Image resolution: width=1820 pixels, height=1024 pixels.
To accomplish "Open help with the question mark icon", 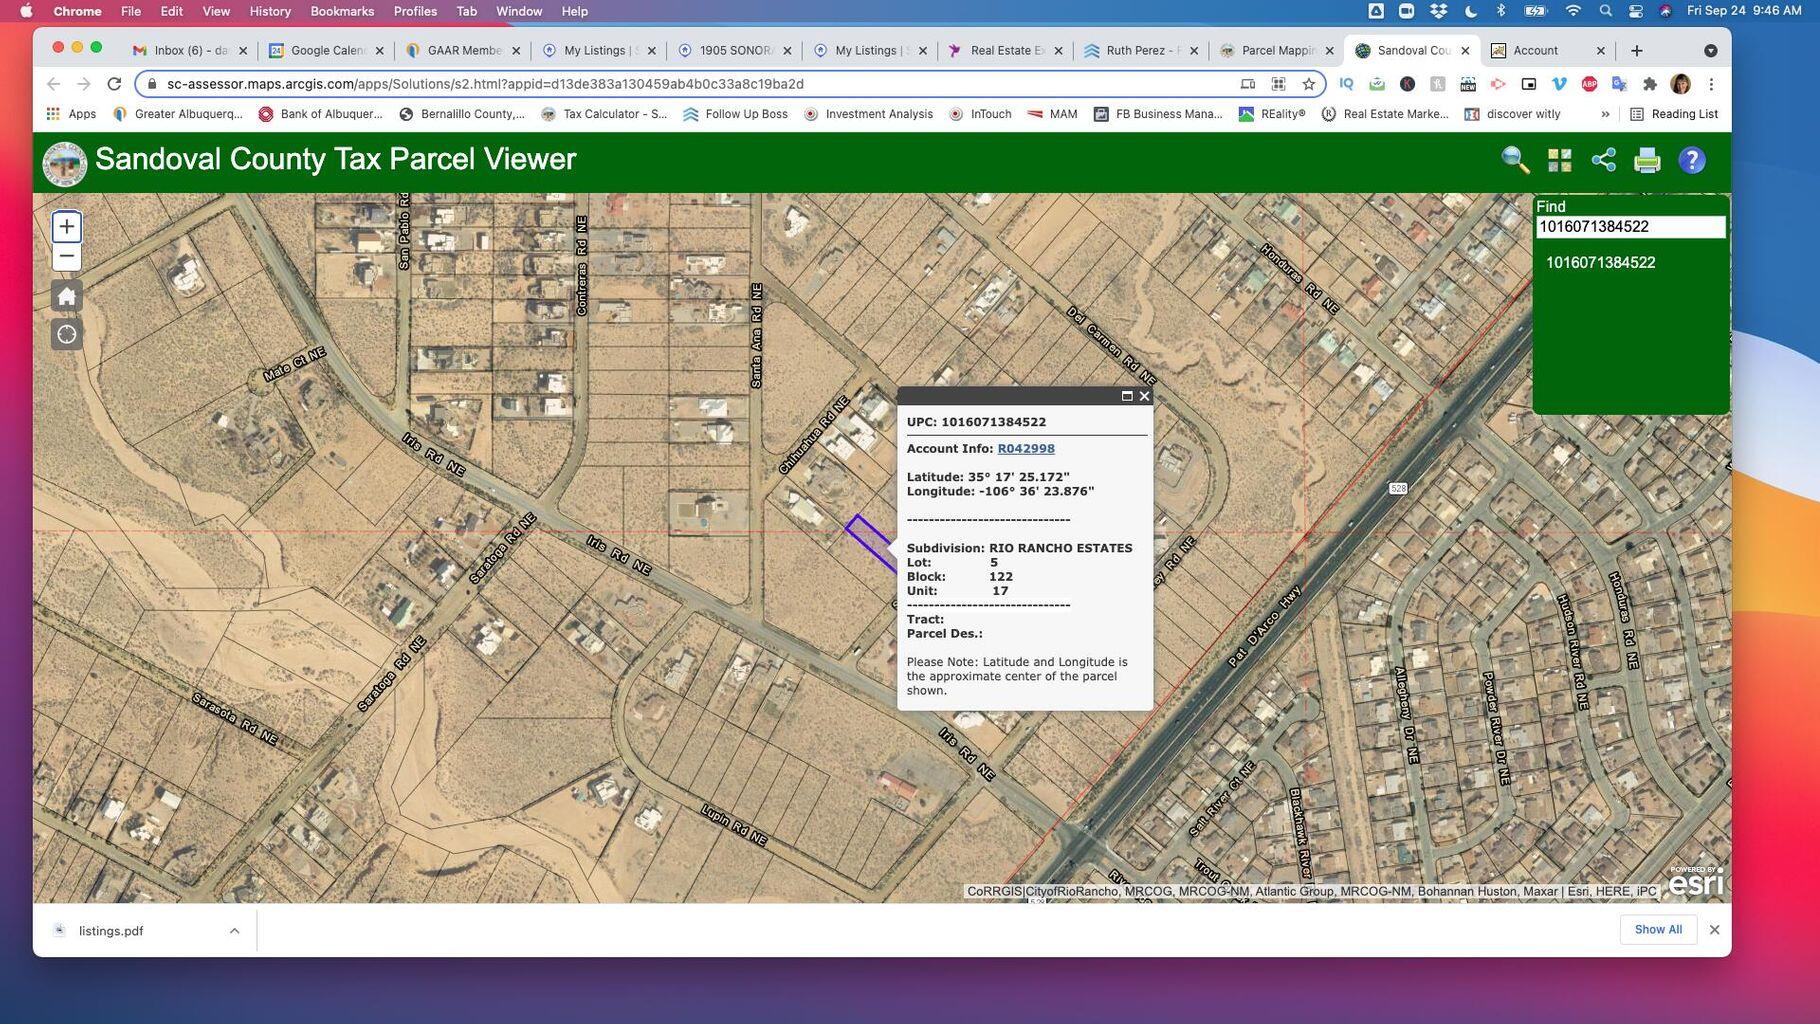I will [1692, 160].
